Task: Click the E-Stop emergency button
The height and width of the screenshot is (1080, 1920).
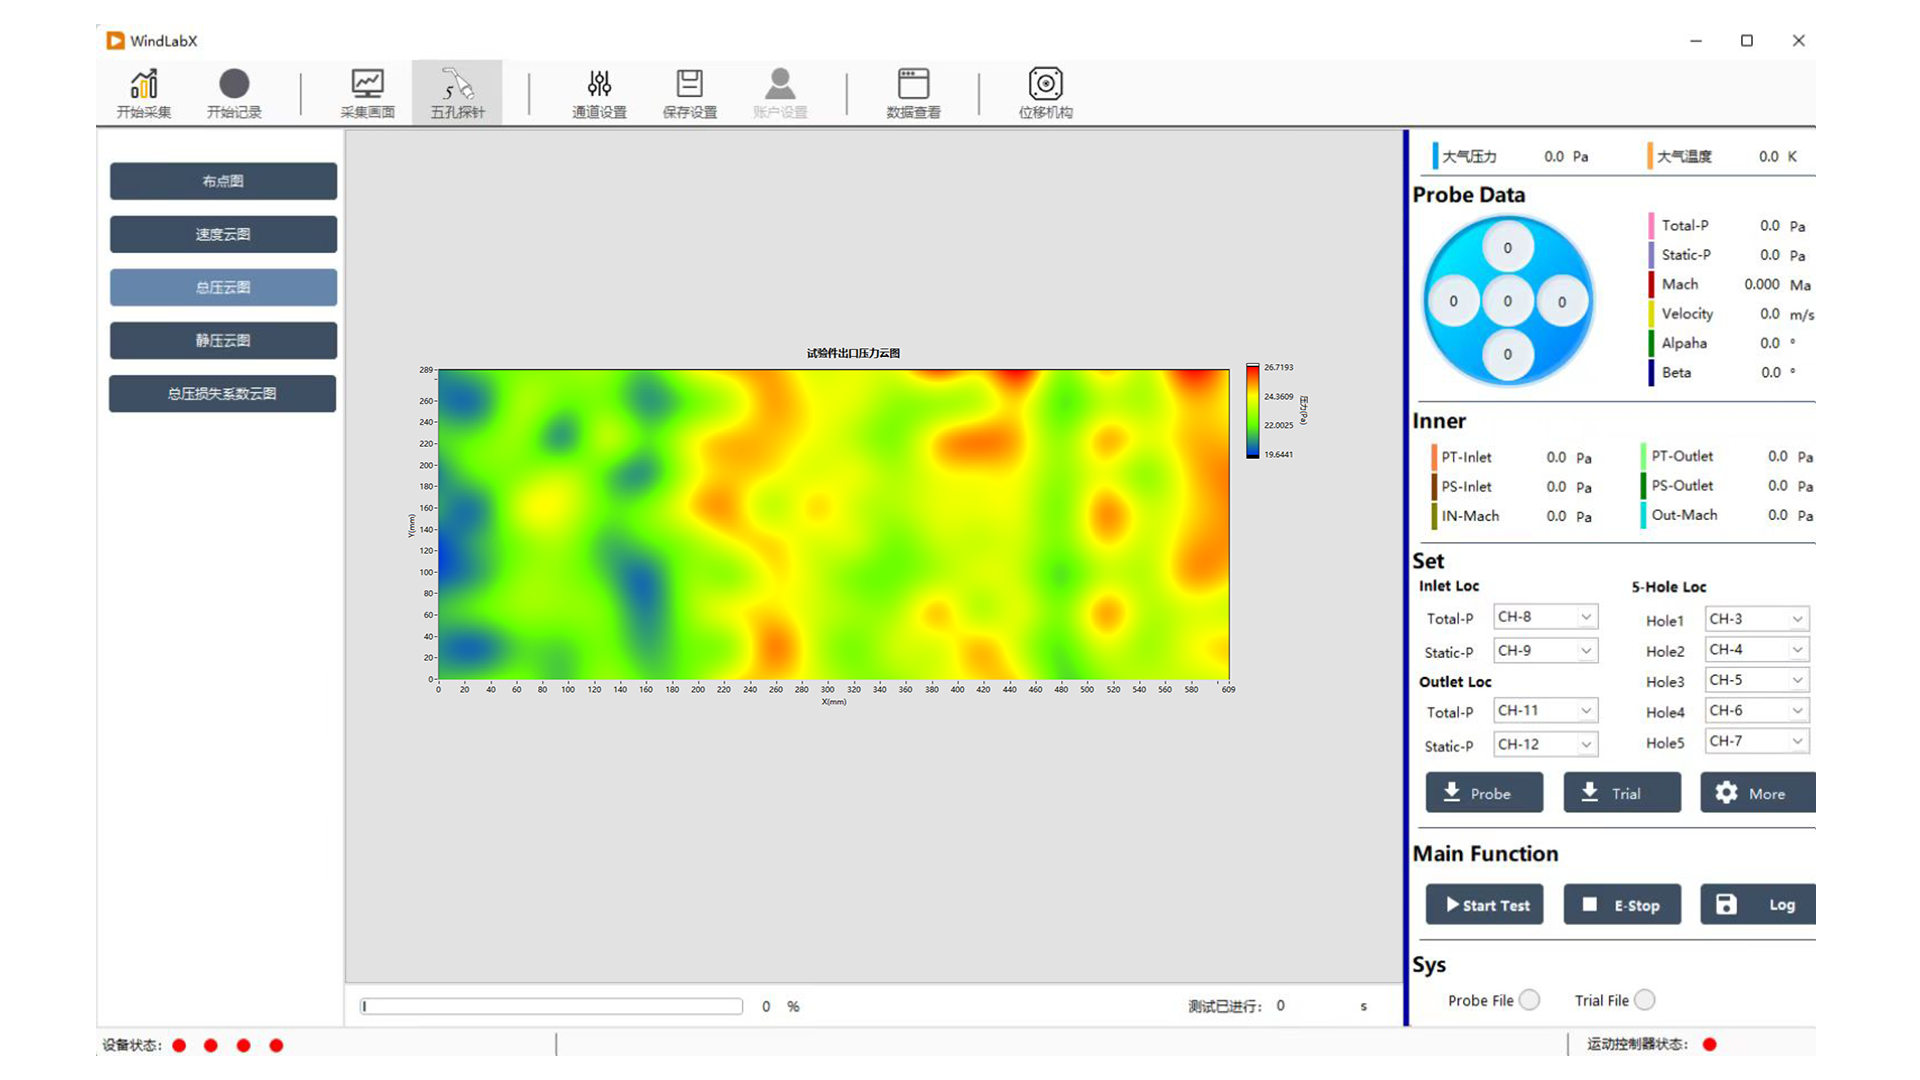Action: [1623, 905]
